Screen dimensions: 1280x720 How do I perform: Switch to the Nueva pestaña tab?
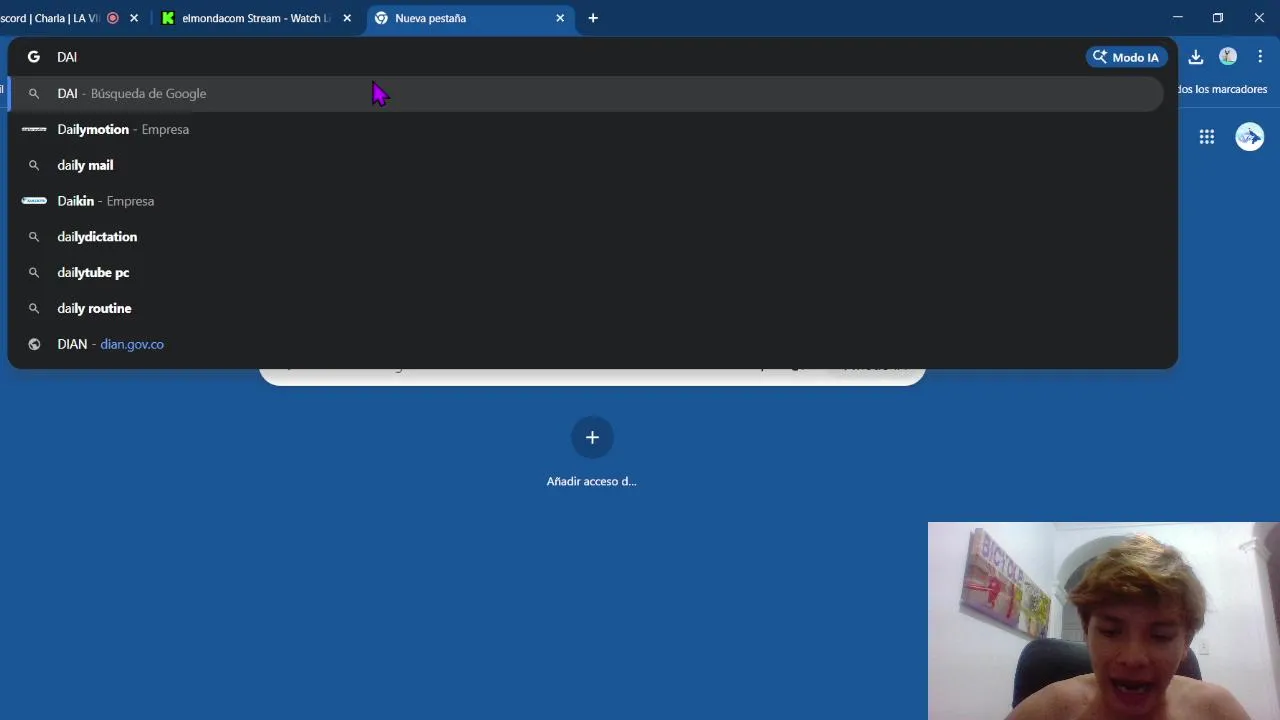click(470, 18)
